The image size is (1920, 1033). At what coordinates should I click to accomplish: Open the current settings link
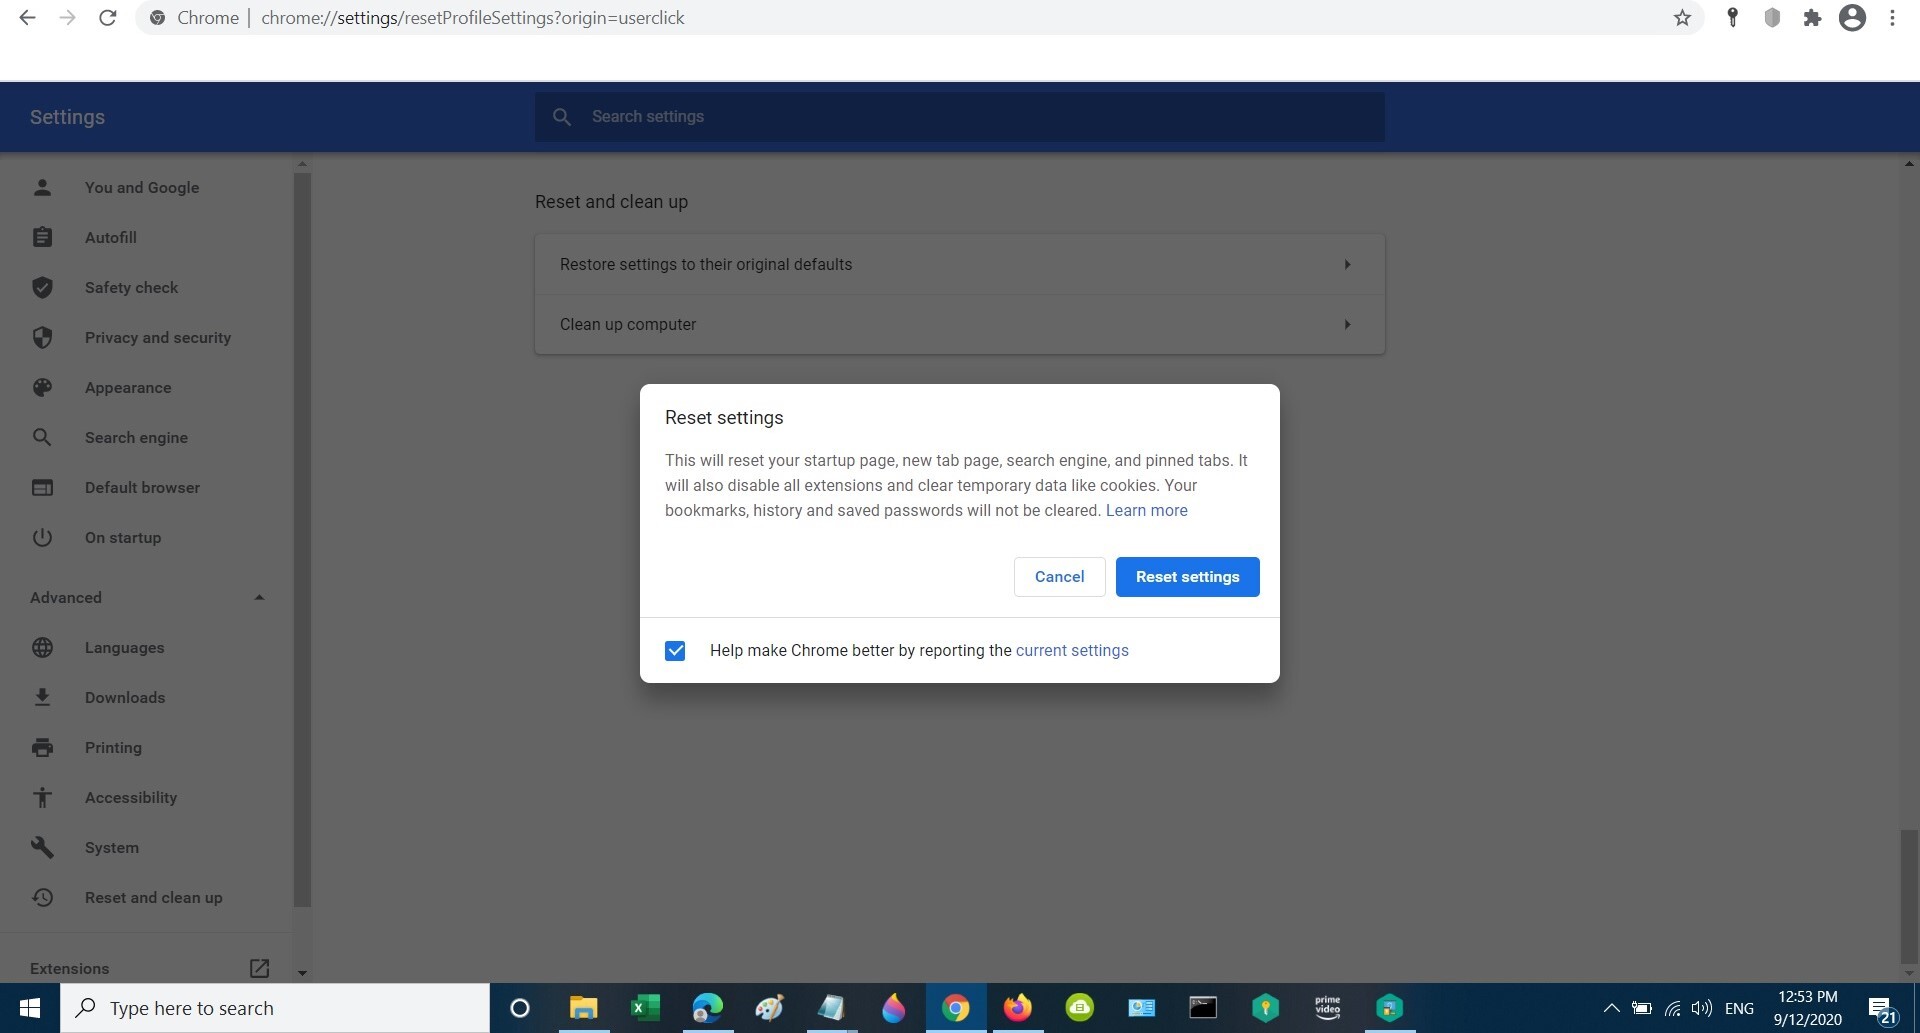point(1072,650)
